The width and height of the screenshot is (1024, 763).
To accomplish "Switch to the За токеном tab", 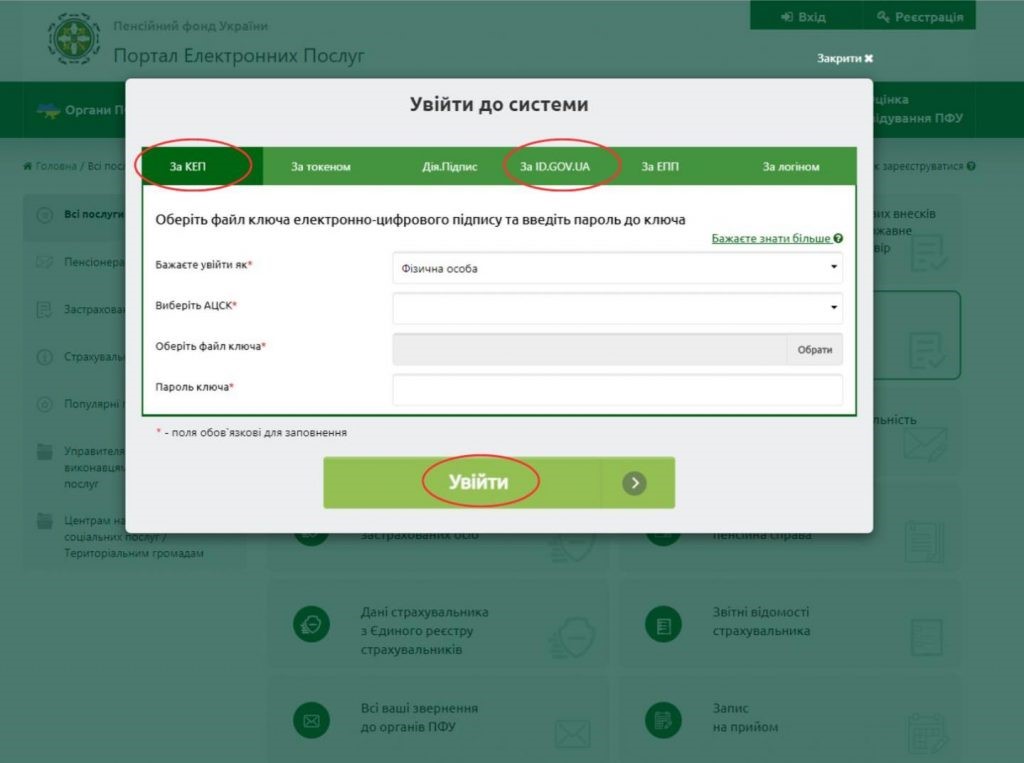I will [x=321, y=167].
